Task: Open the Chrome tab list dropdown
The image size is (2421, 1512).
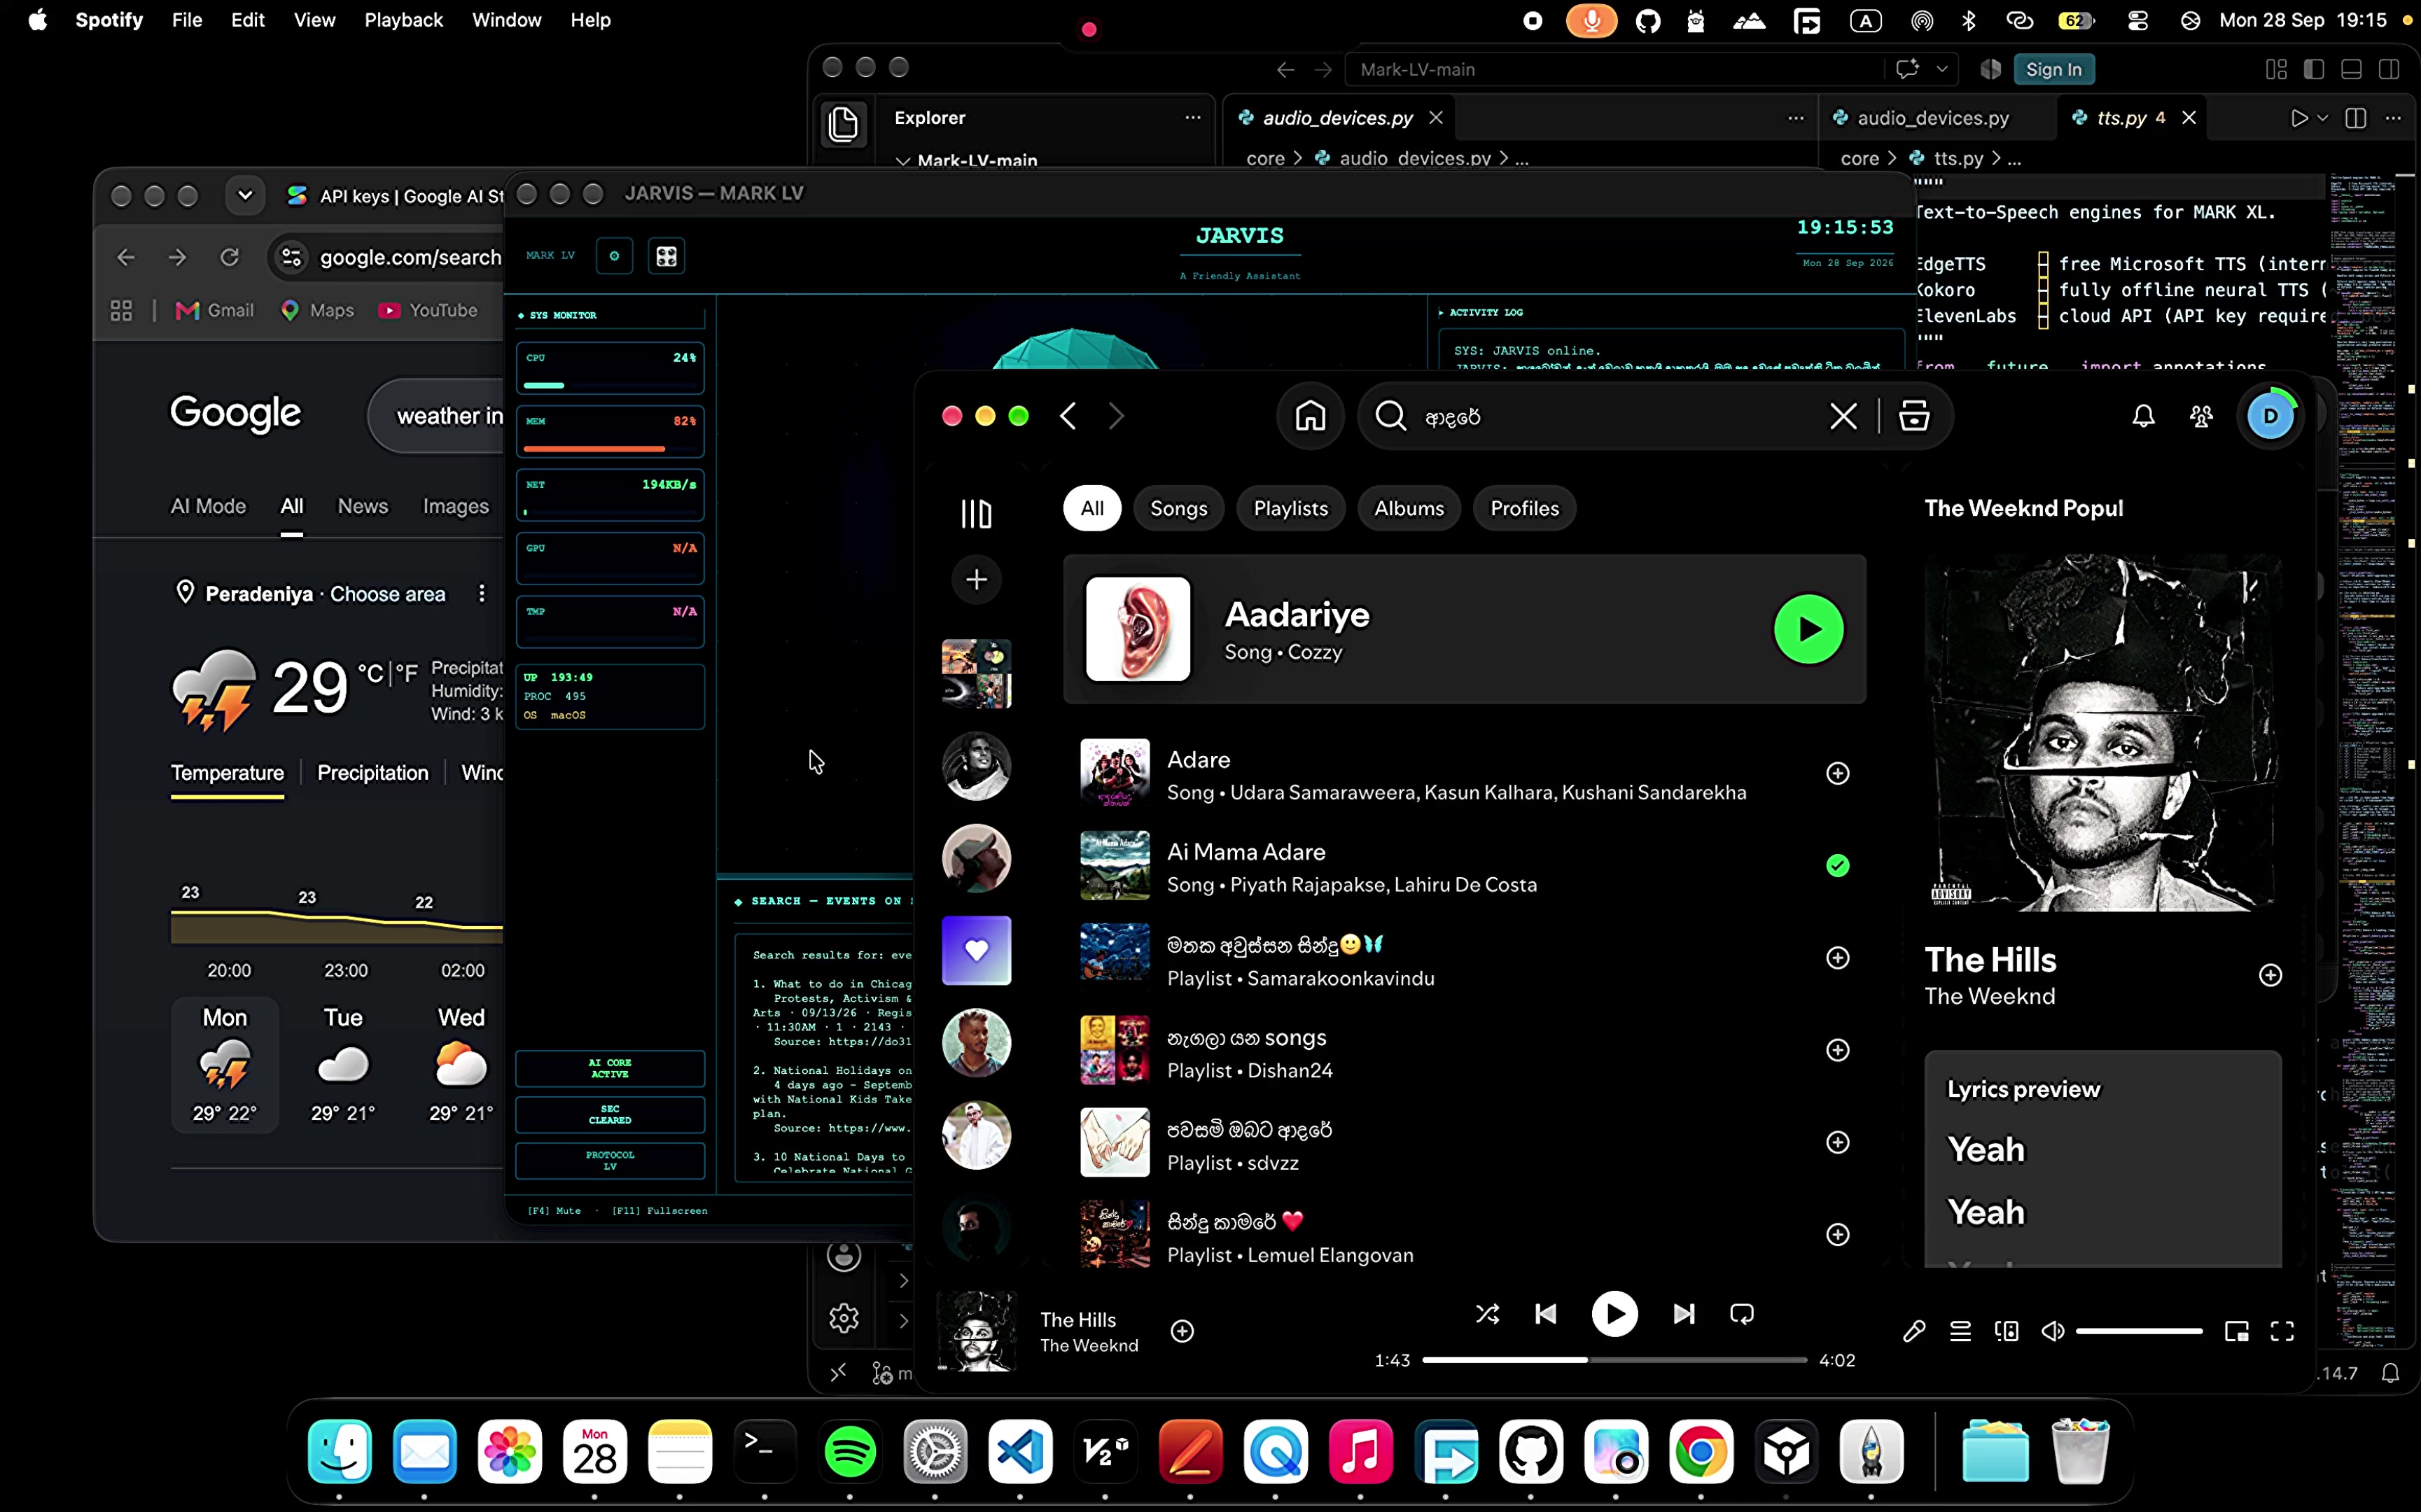Action: 245,195
